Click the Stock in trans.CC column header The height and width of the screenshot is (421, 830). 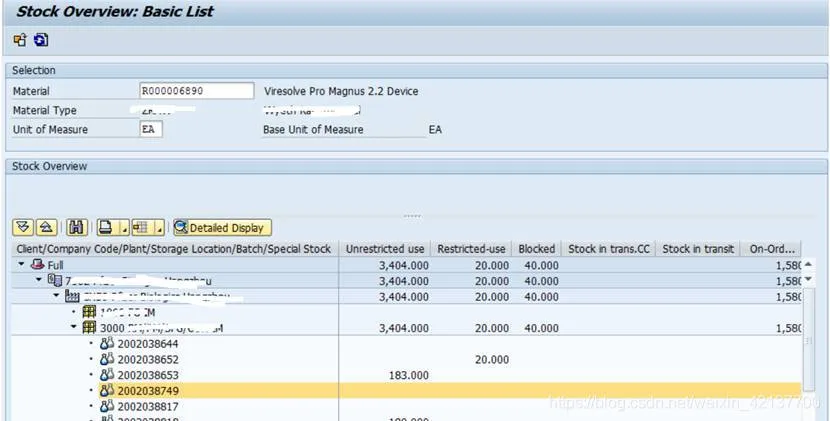609,249
